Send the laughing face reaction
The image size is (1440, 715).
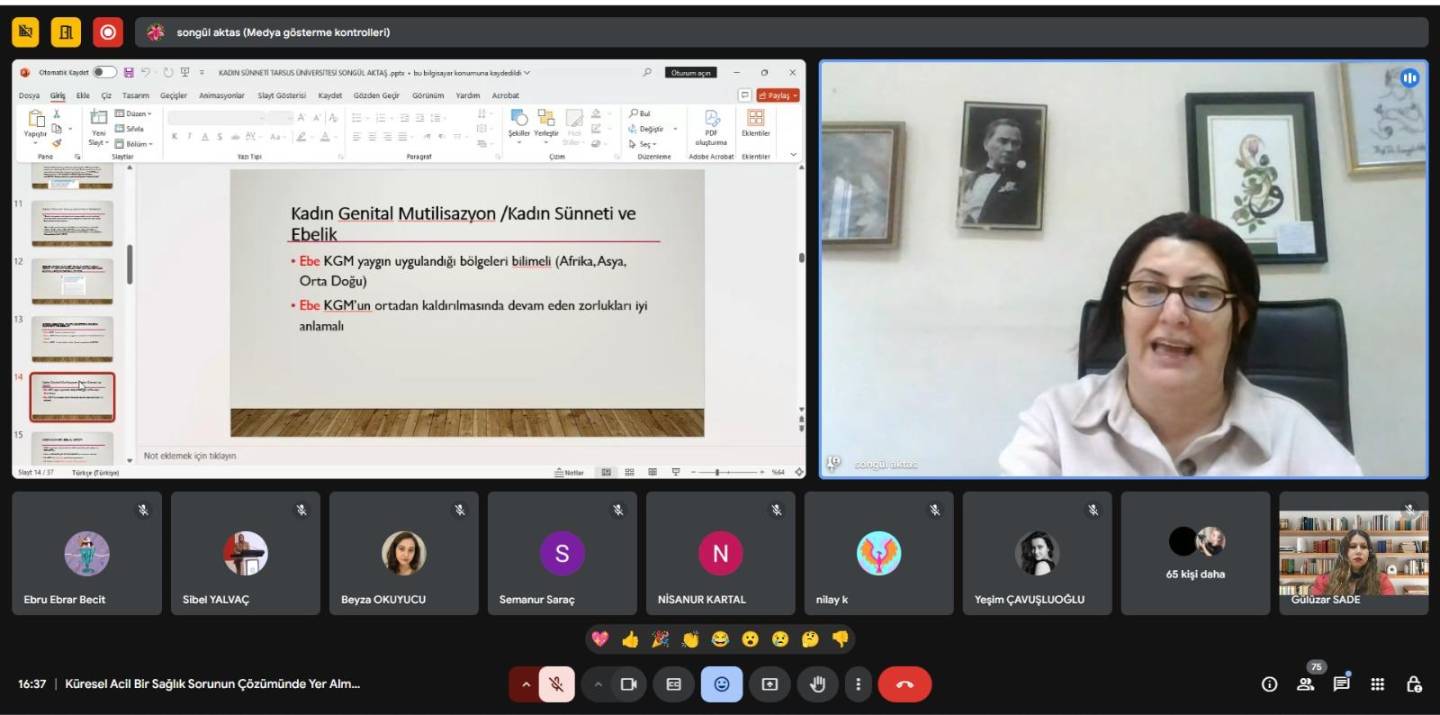pyautogui.click(x=720, y=639)
